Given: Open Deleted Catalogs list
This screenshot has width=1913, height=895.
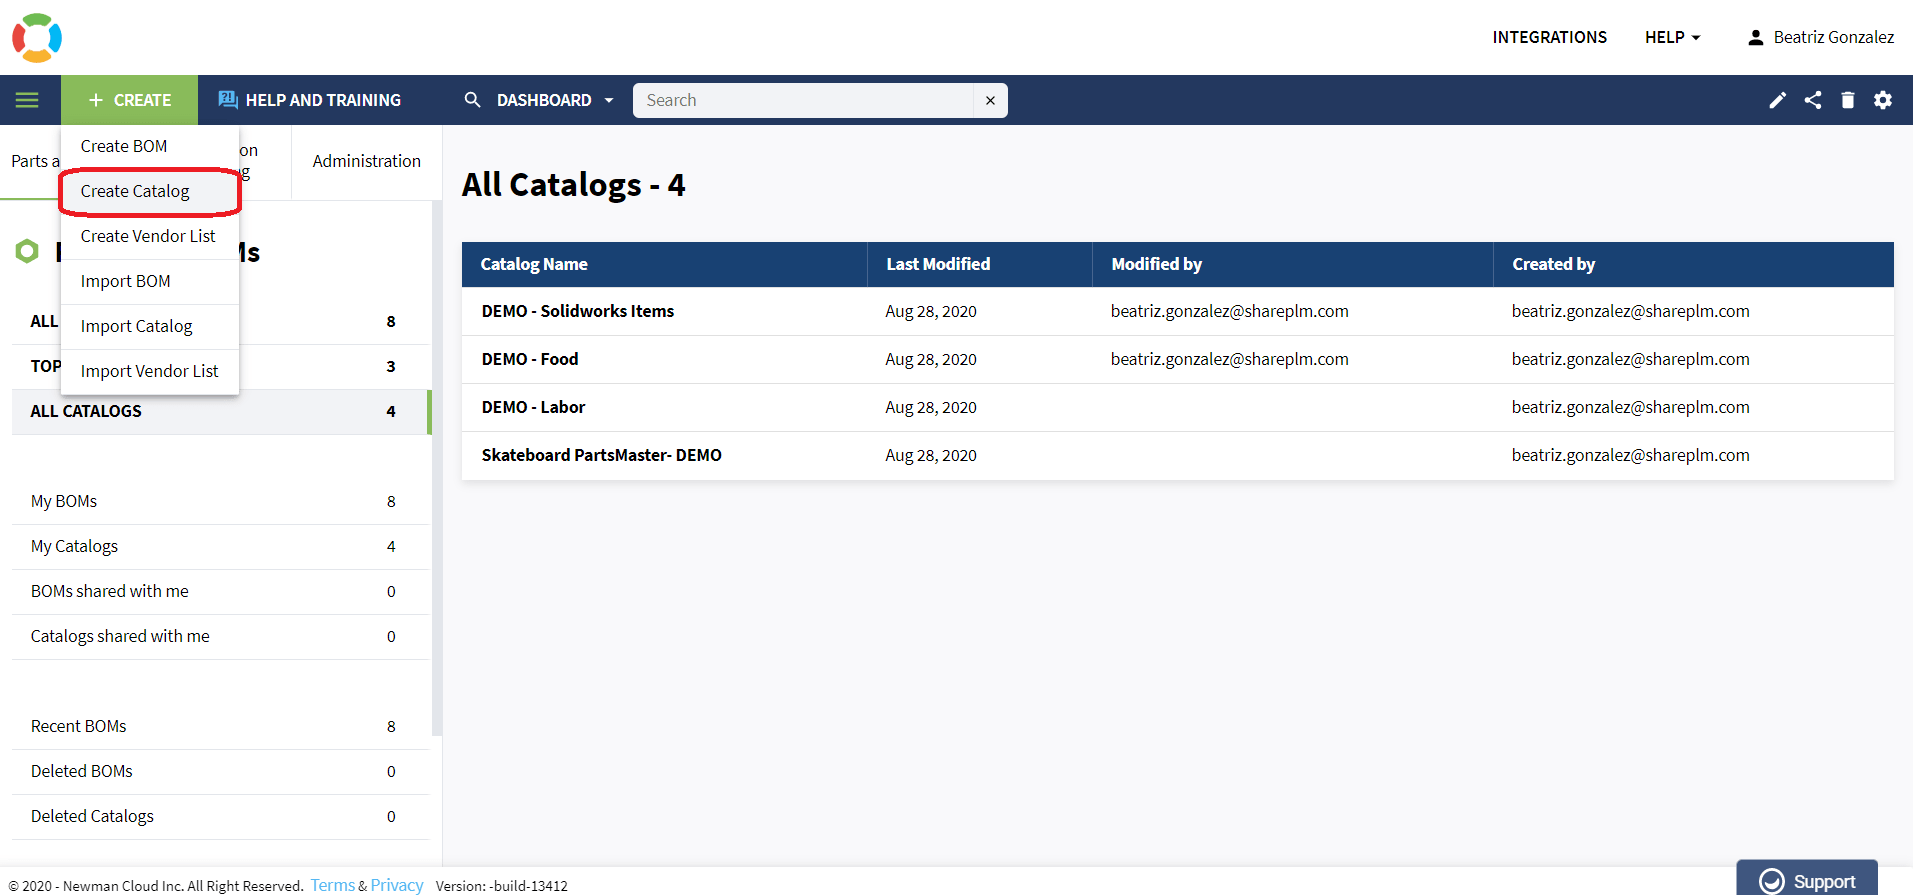Looking at the screenshot, I should click(x=221, y=816).
